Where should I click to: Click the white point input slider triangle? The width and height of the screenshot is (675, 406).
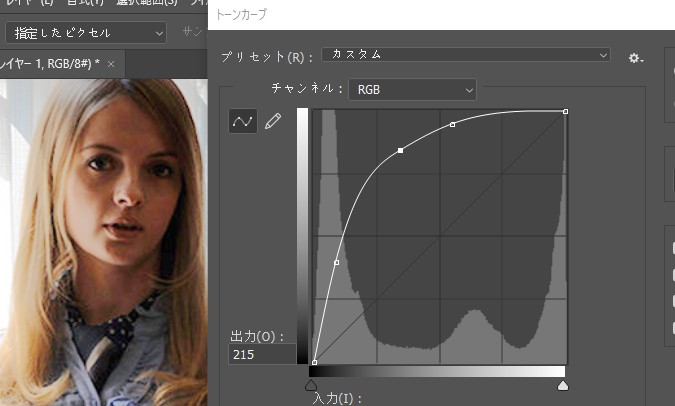pyautogui.click(x=563, y=384)
